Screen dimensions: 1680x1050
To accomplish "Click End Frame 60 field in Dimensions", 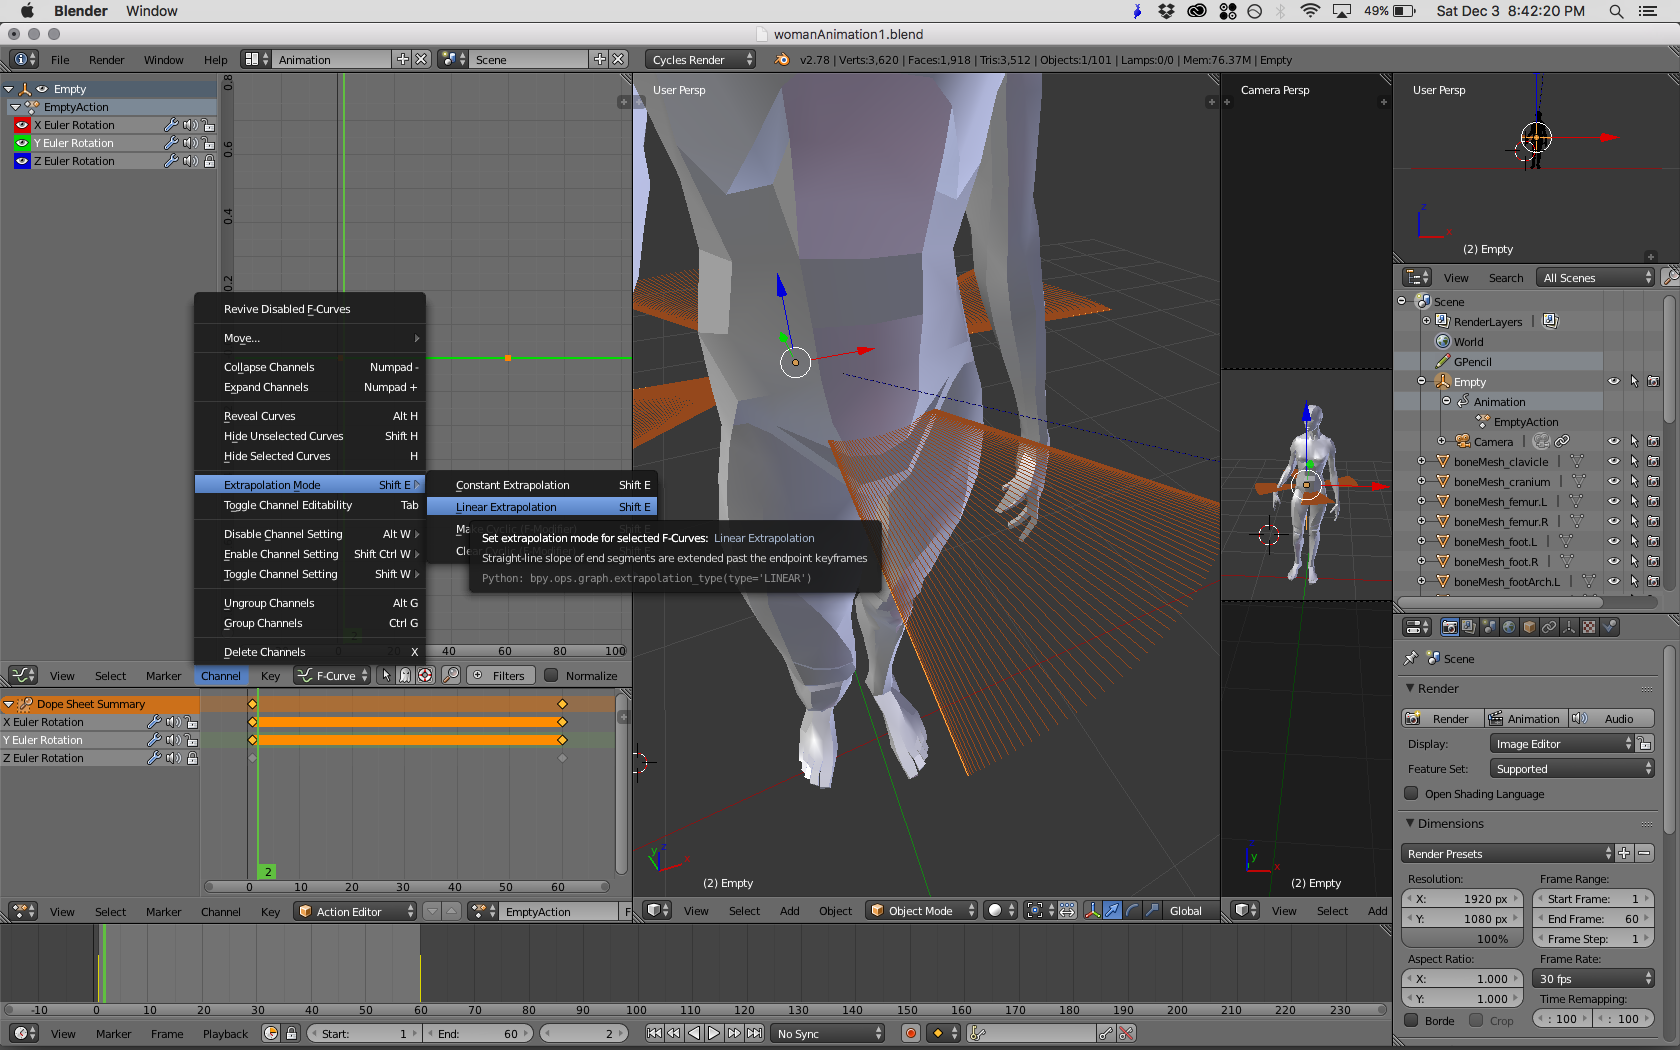I will click(x=1593, y=919).
